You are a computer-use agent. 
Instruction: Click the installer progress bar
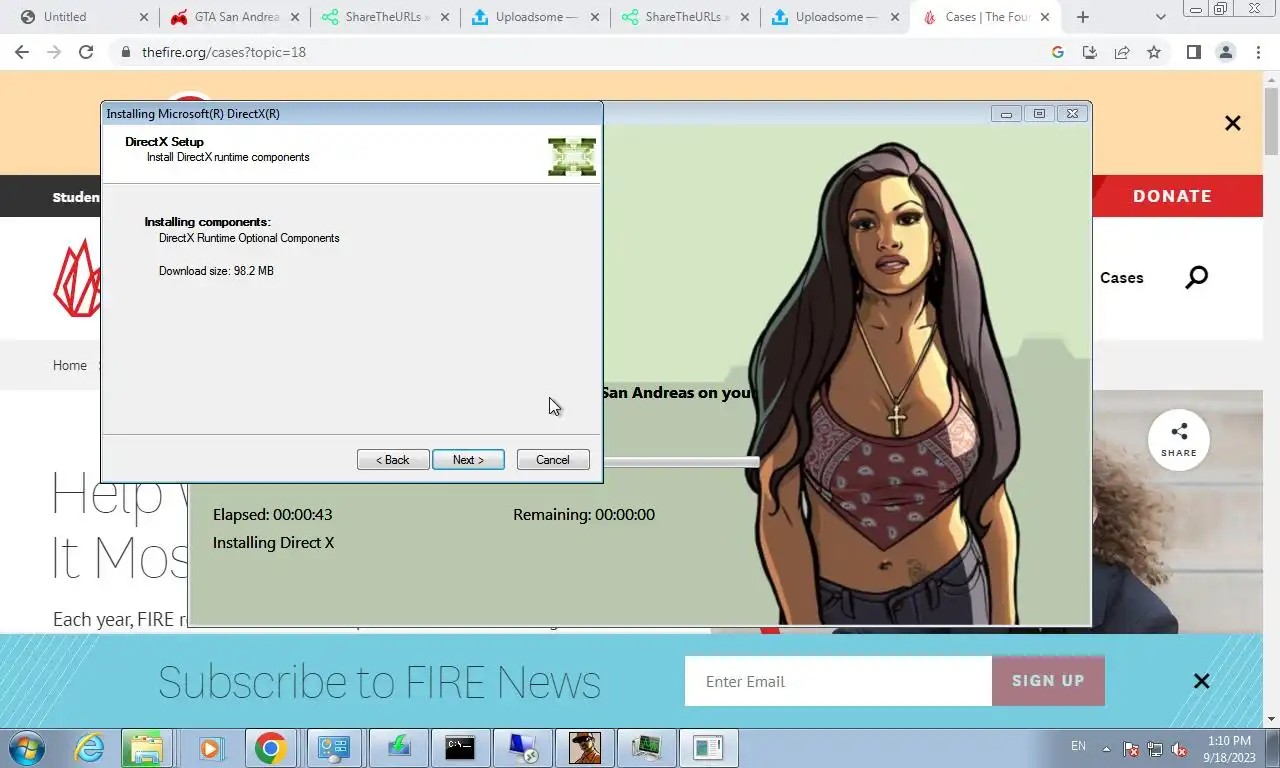[680, 462]
